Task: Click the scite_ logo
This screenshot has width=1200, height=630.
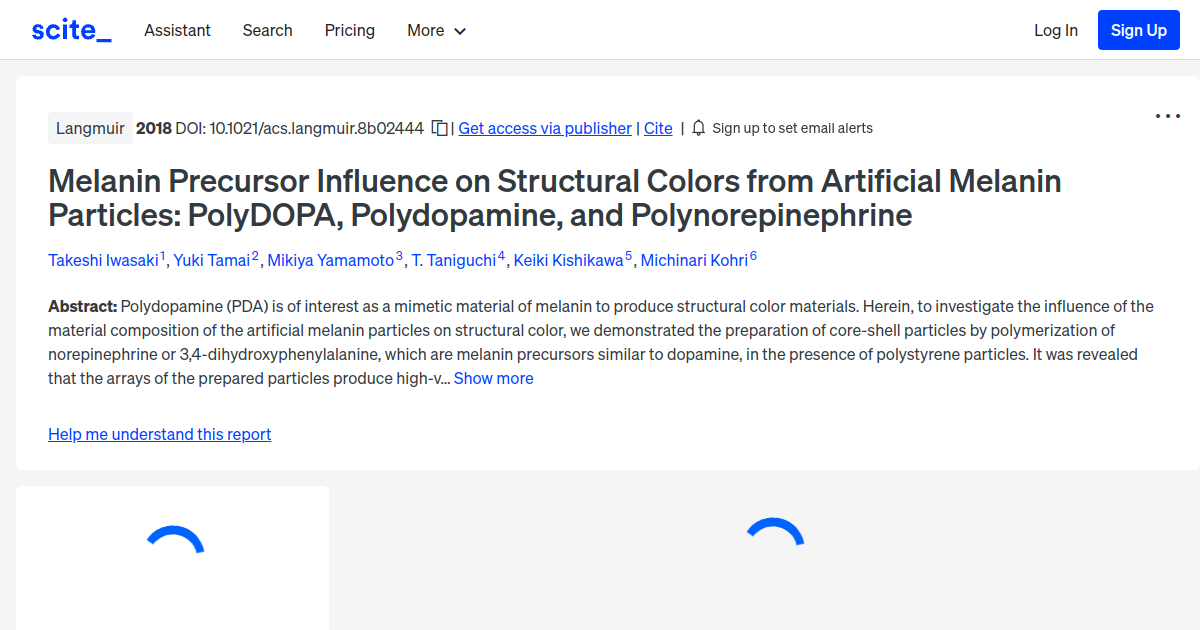Action: (x=70, y=29)
